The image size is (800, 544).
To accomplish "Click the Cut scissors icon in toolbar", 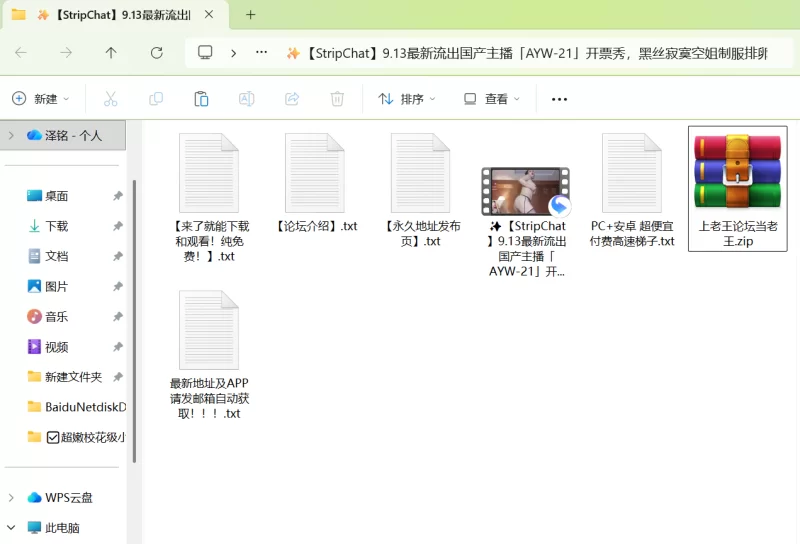I will coord(110,99).
